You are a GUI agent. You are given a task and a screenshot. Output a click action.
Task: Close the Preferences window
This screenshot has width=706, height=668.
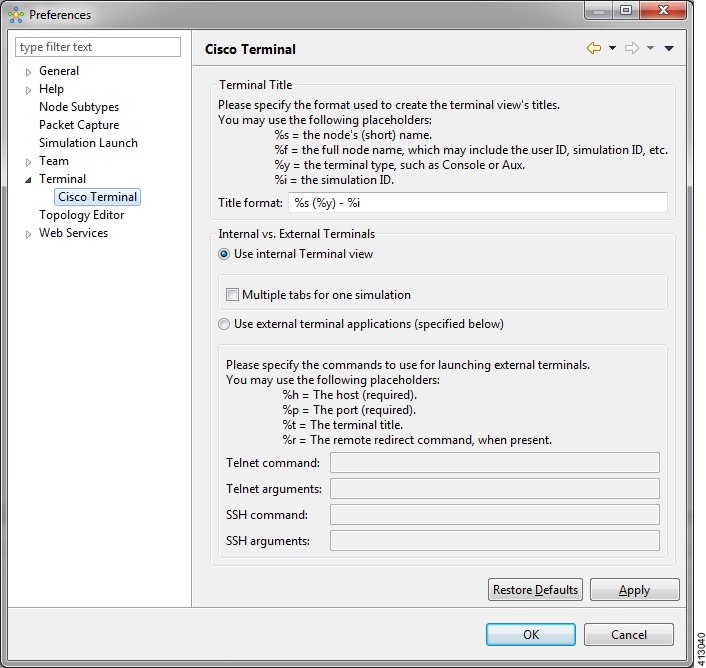click(x=663, y=10)
